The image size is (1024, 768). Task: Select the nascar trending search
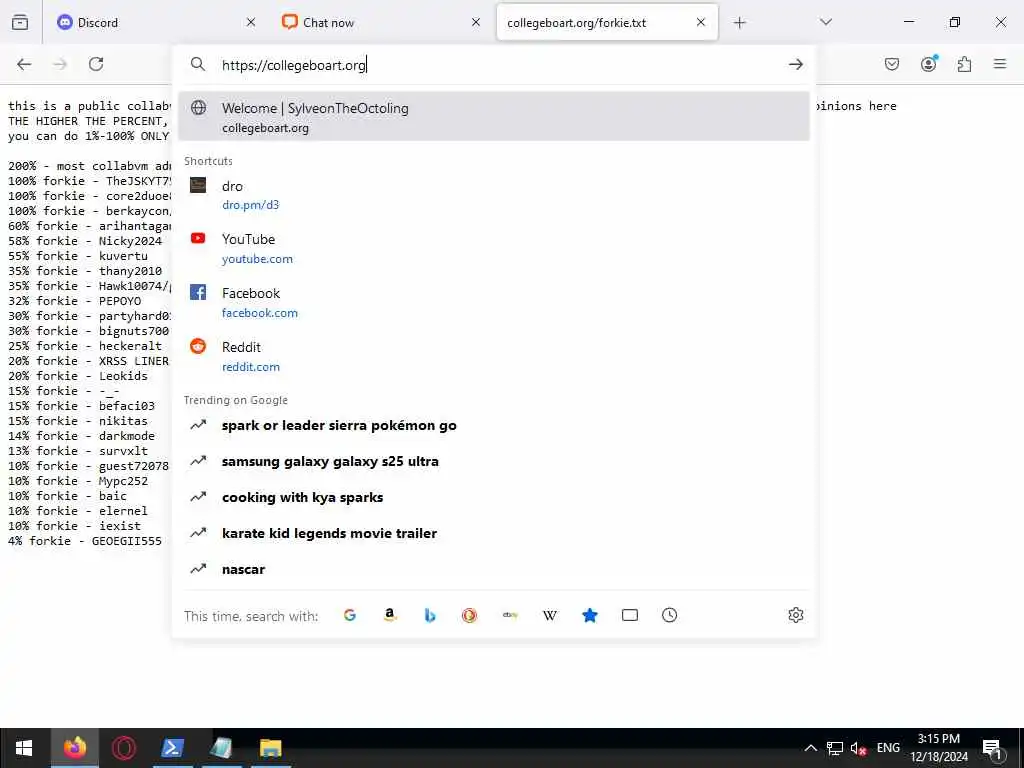pyautogui.click(x=494, y=569)
